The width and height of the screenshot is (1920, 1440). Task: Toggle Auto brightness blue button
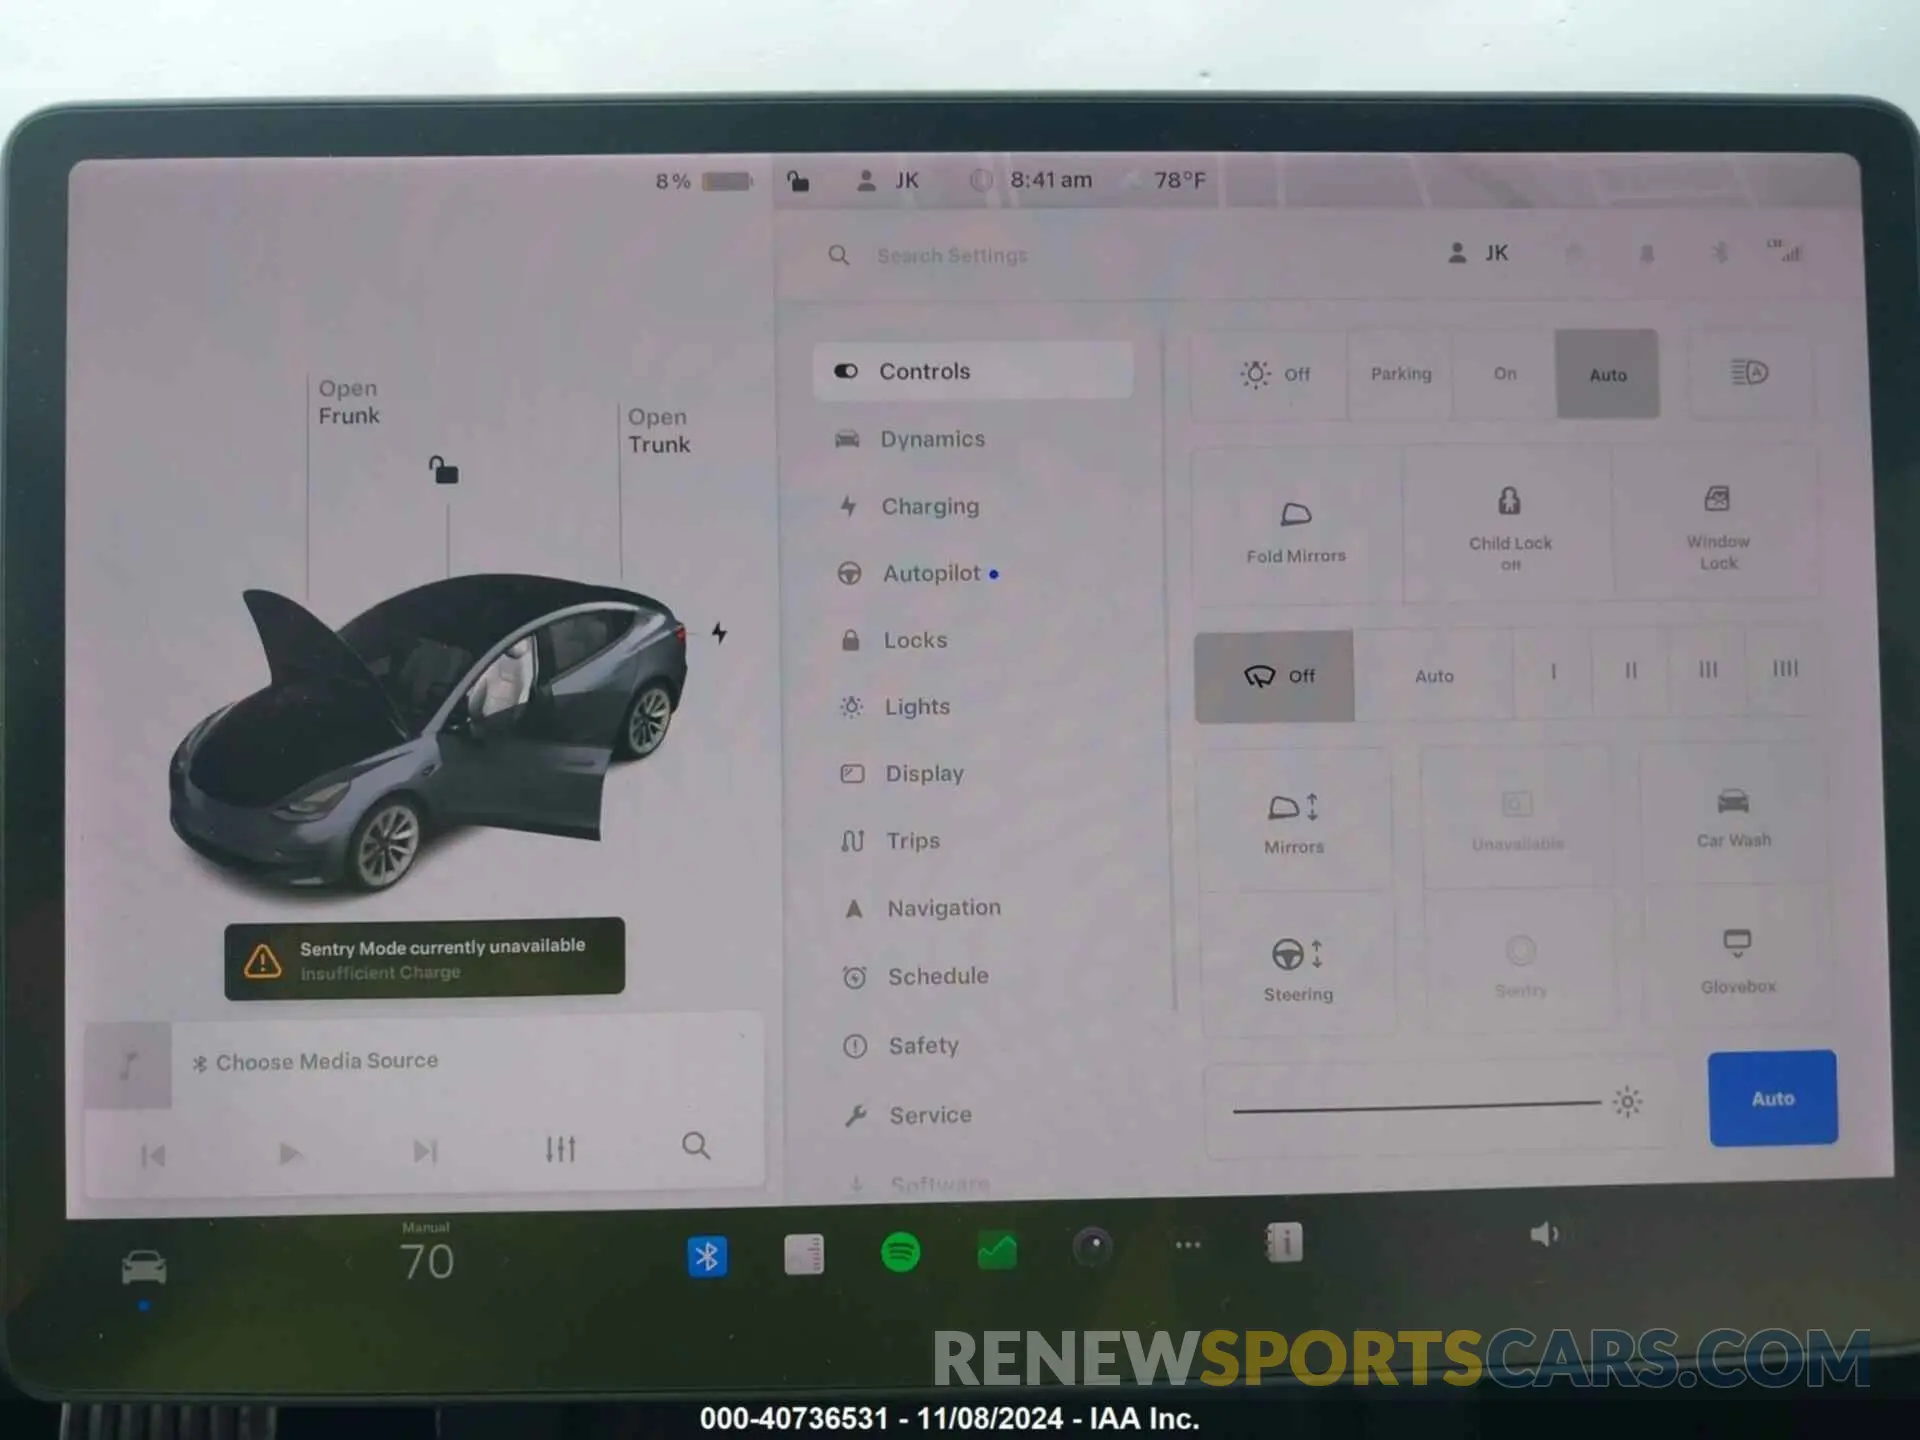pyautogui.click(x=1773, y=1098)
